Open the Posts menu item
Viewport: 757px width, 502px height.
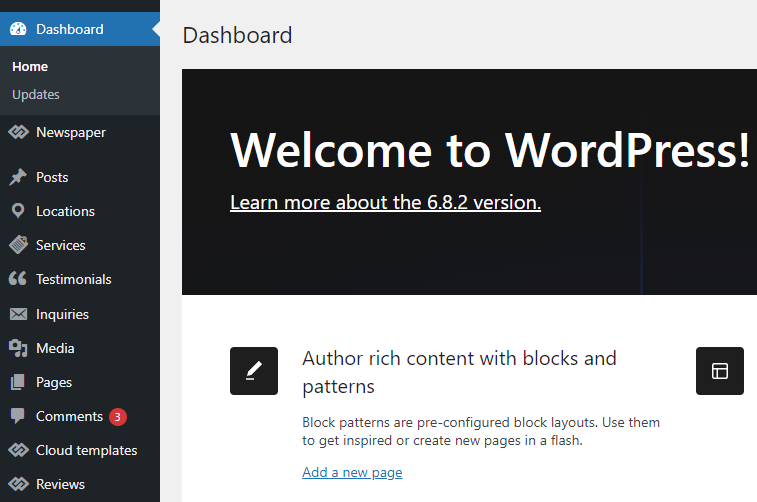52,177
